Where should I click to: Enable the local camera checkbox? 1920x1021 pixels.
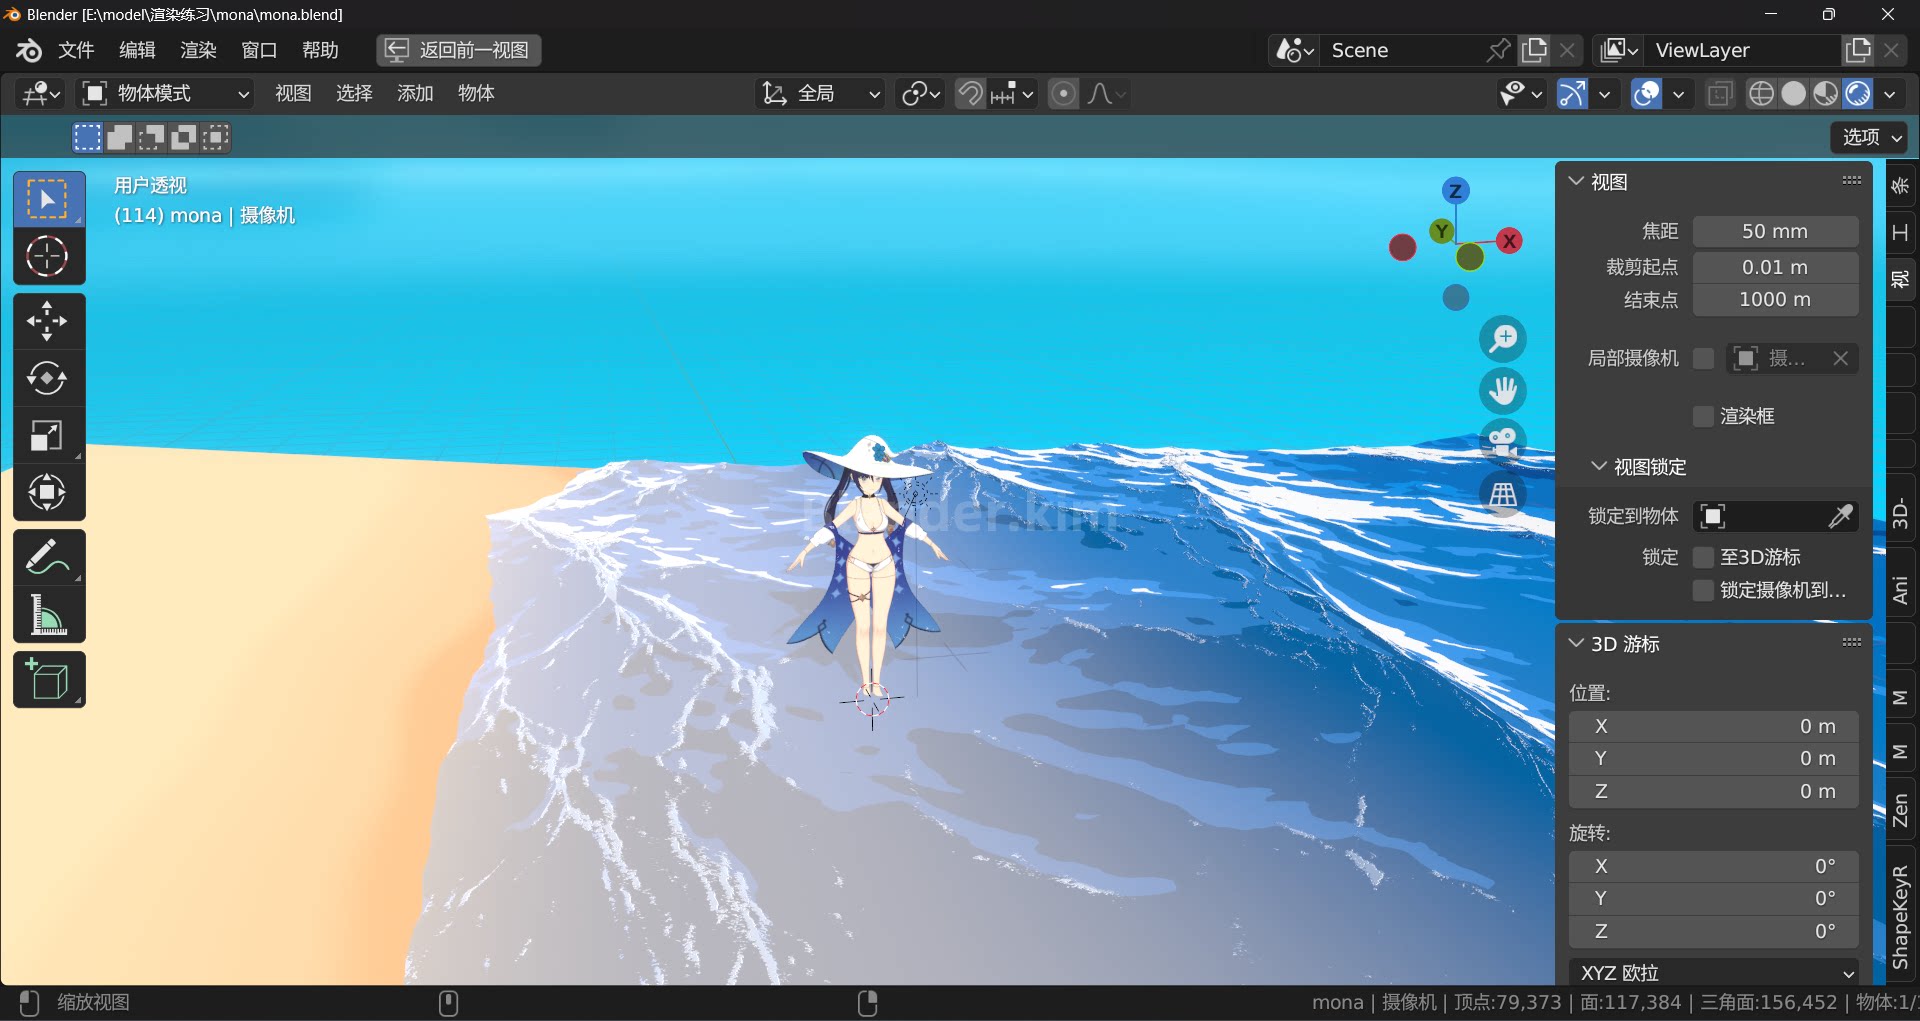click(1704, 358)
